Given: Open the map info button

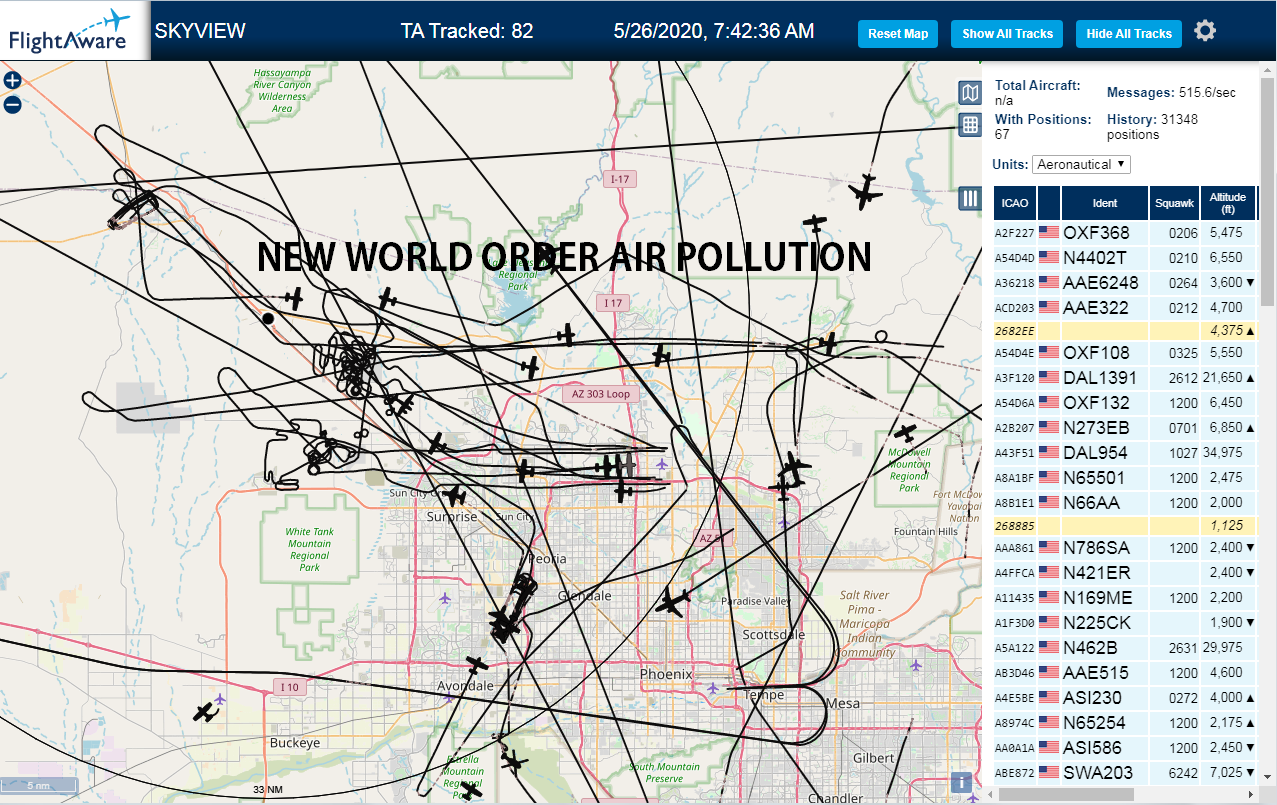Looking at the screenshot, I should 962,783.
